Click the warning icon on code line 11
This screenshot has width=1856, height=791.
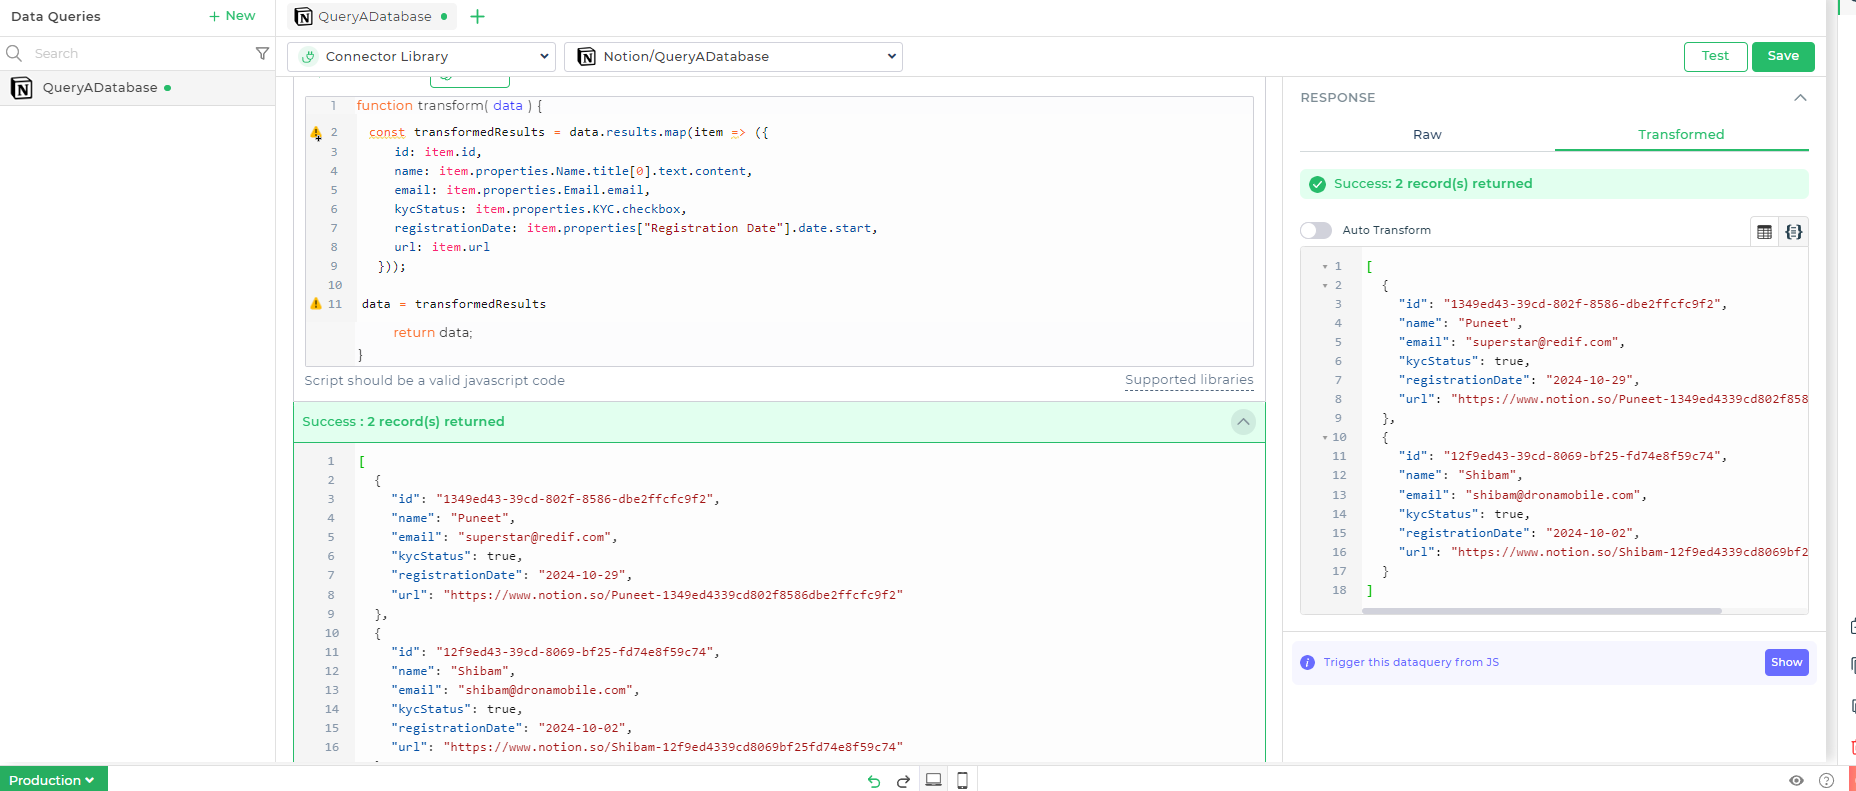coord(316,304)
